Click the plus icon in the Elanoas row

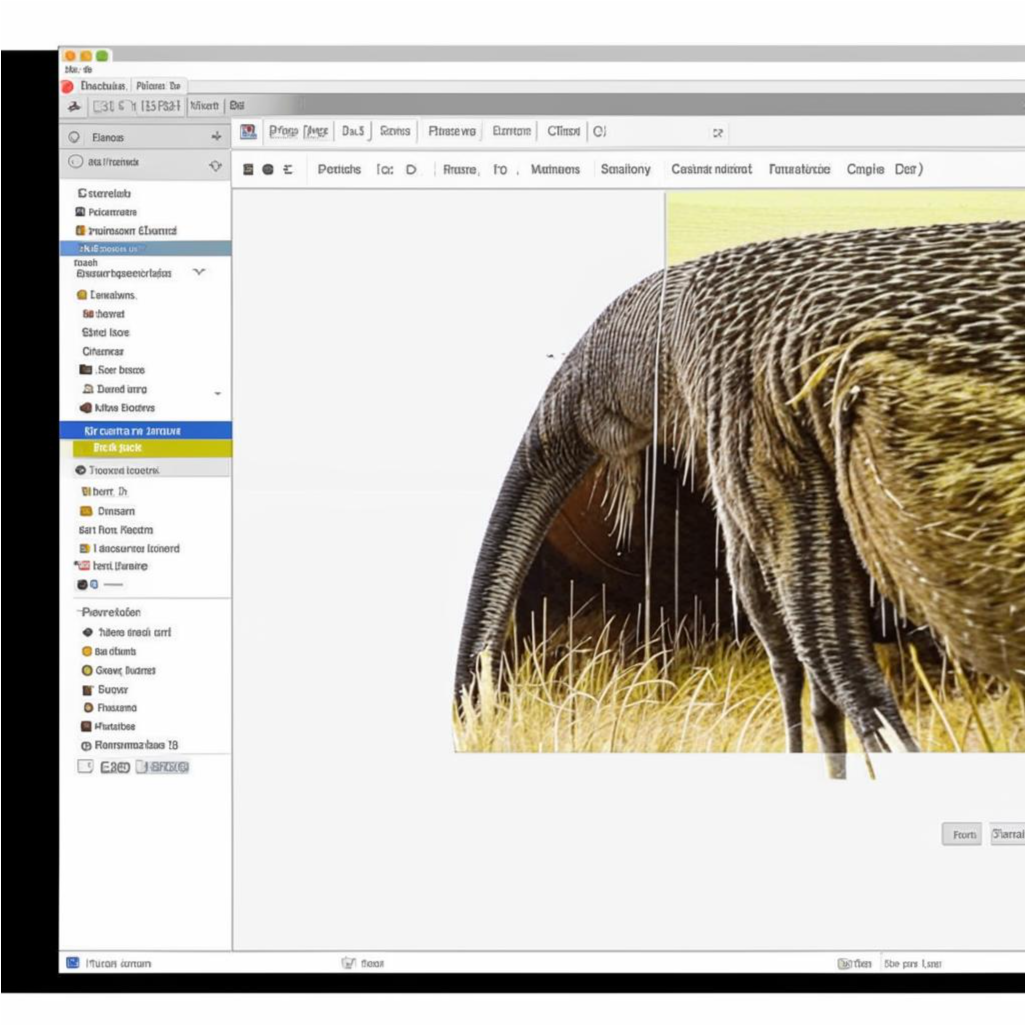click(x=217, y=136)
